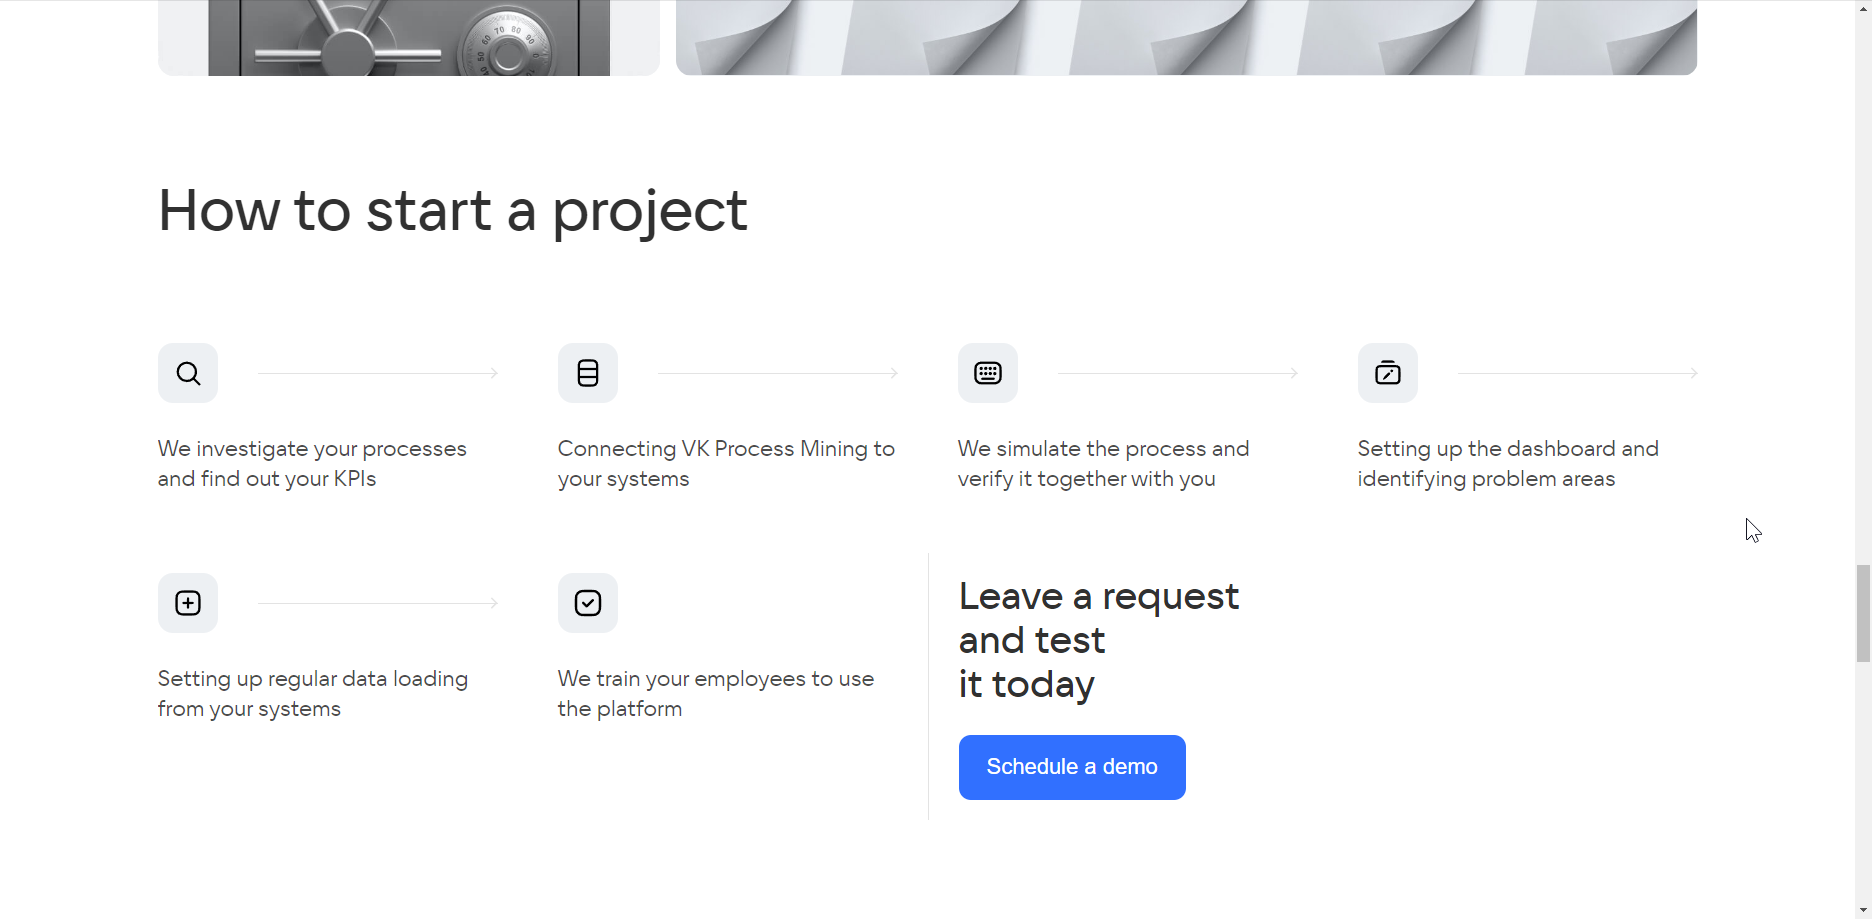Click the Schedule a demo button
Image resolution: width=1872 pixels, height=919 pixels.
point(1072,767)
